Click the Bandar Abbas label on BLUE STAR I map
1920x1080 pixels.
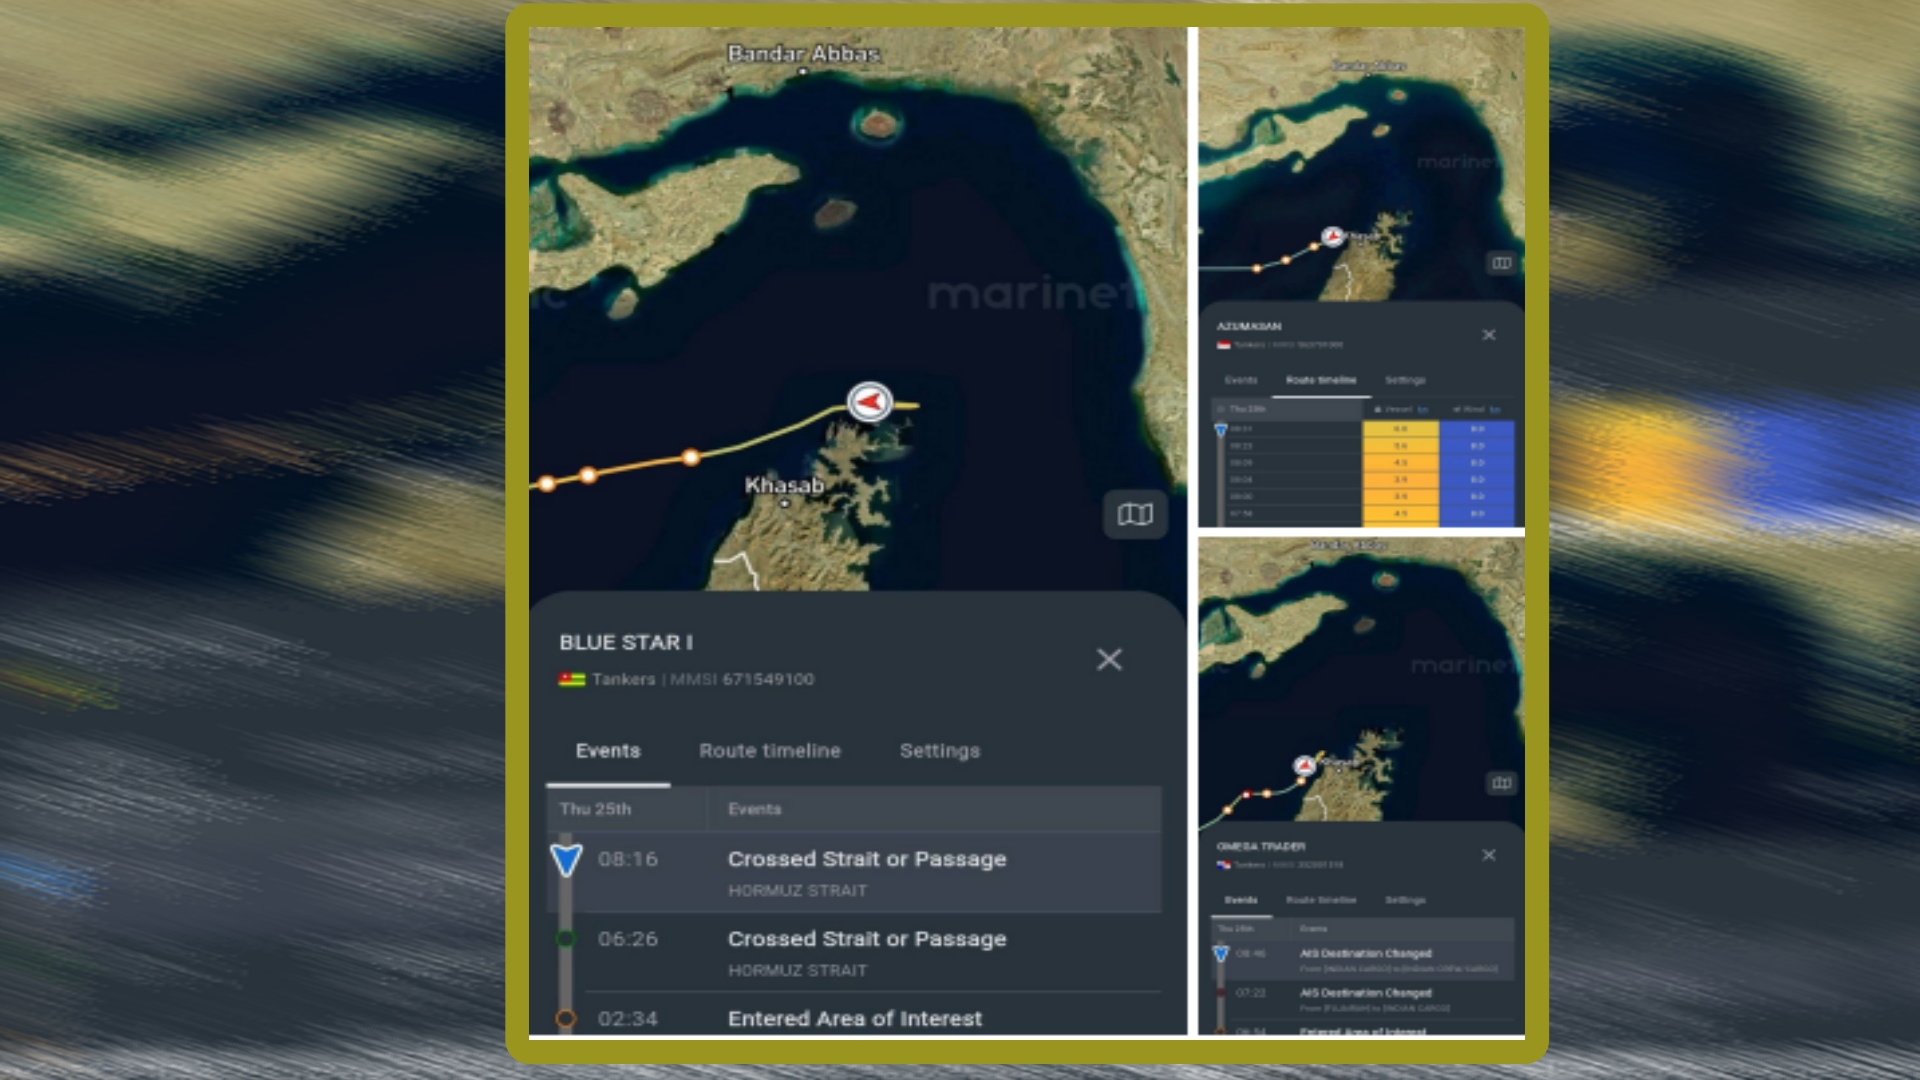tap(804, 53)
